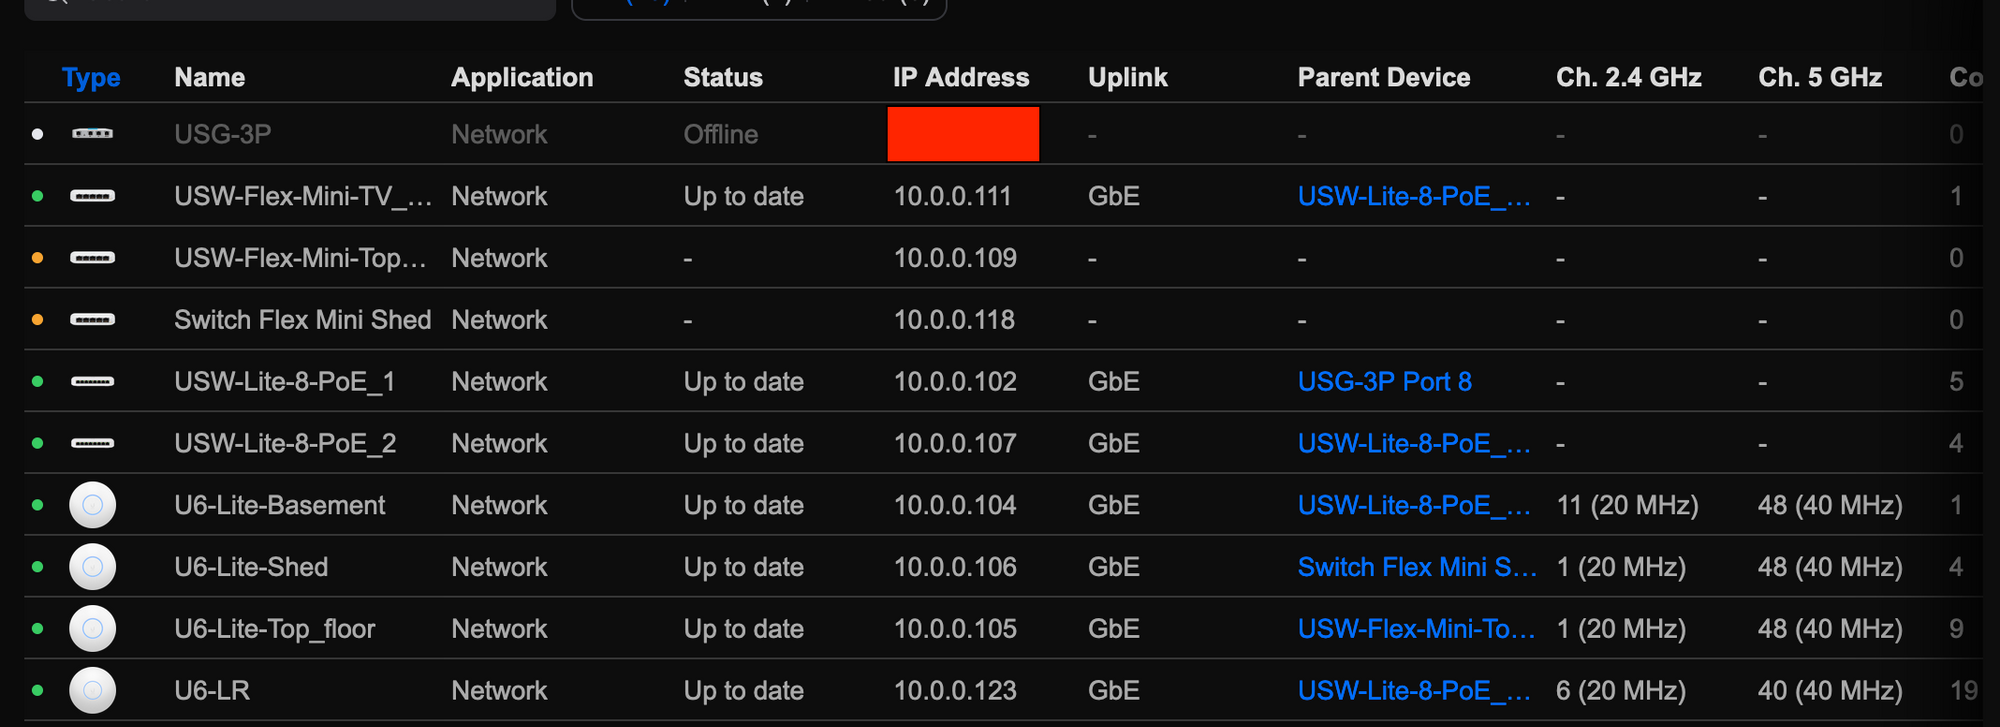The width and height of the screenshot is (2000, 727).
Task: Select the U6-Lite-Shed access point icon
Action: click(92, 567)
